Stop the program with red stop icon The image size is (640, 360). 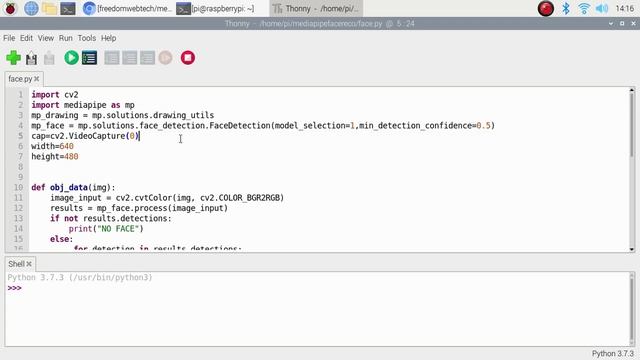click(x=188, y=58)
